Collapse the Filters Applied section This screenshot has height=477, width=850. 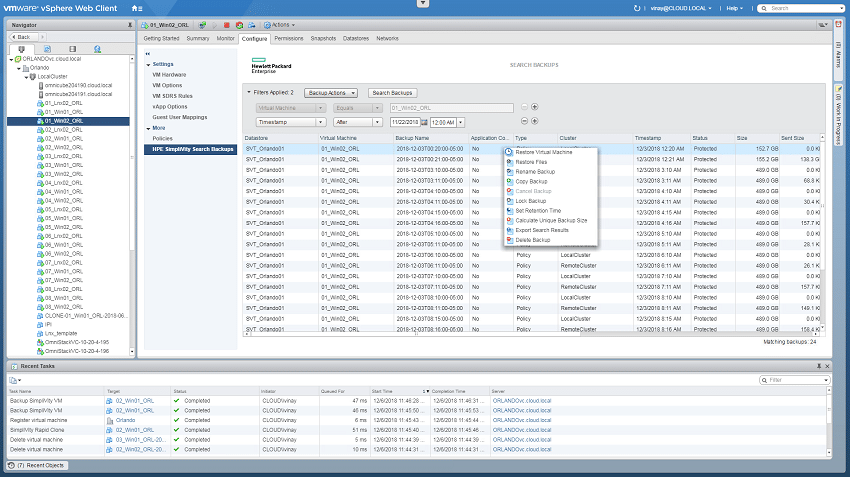pos(249,92)
